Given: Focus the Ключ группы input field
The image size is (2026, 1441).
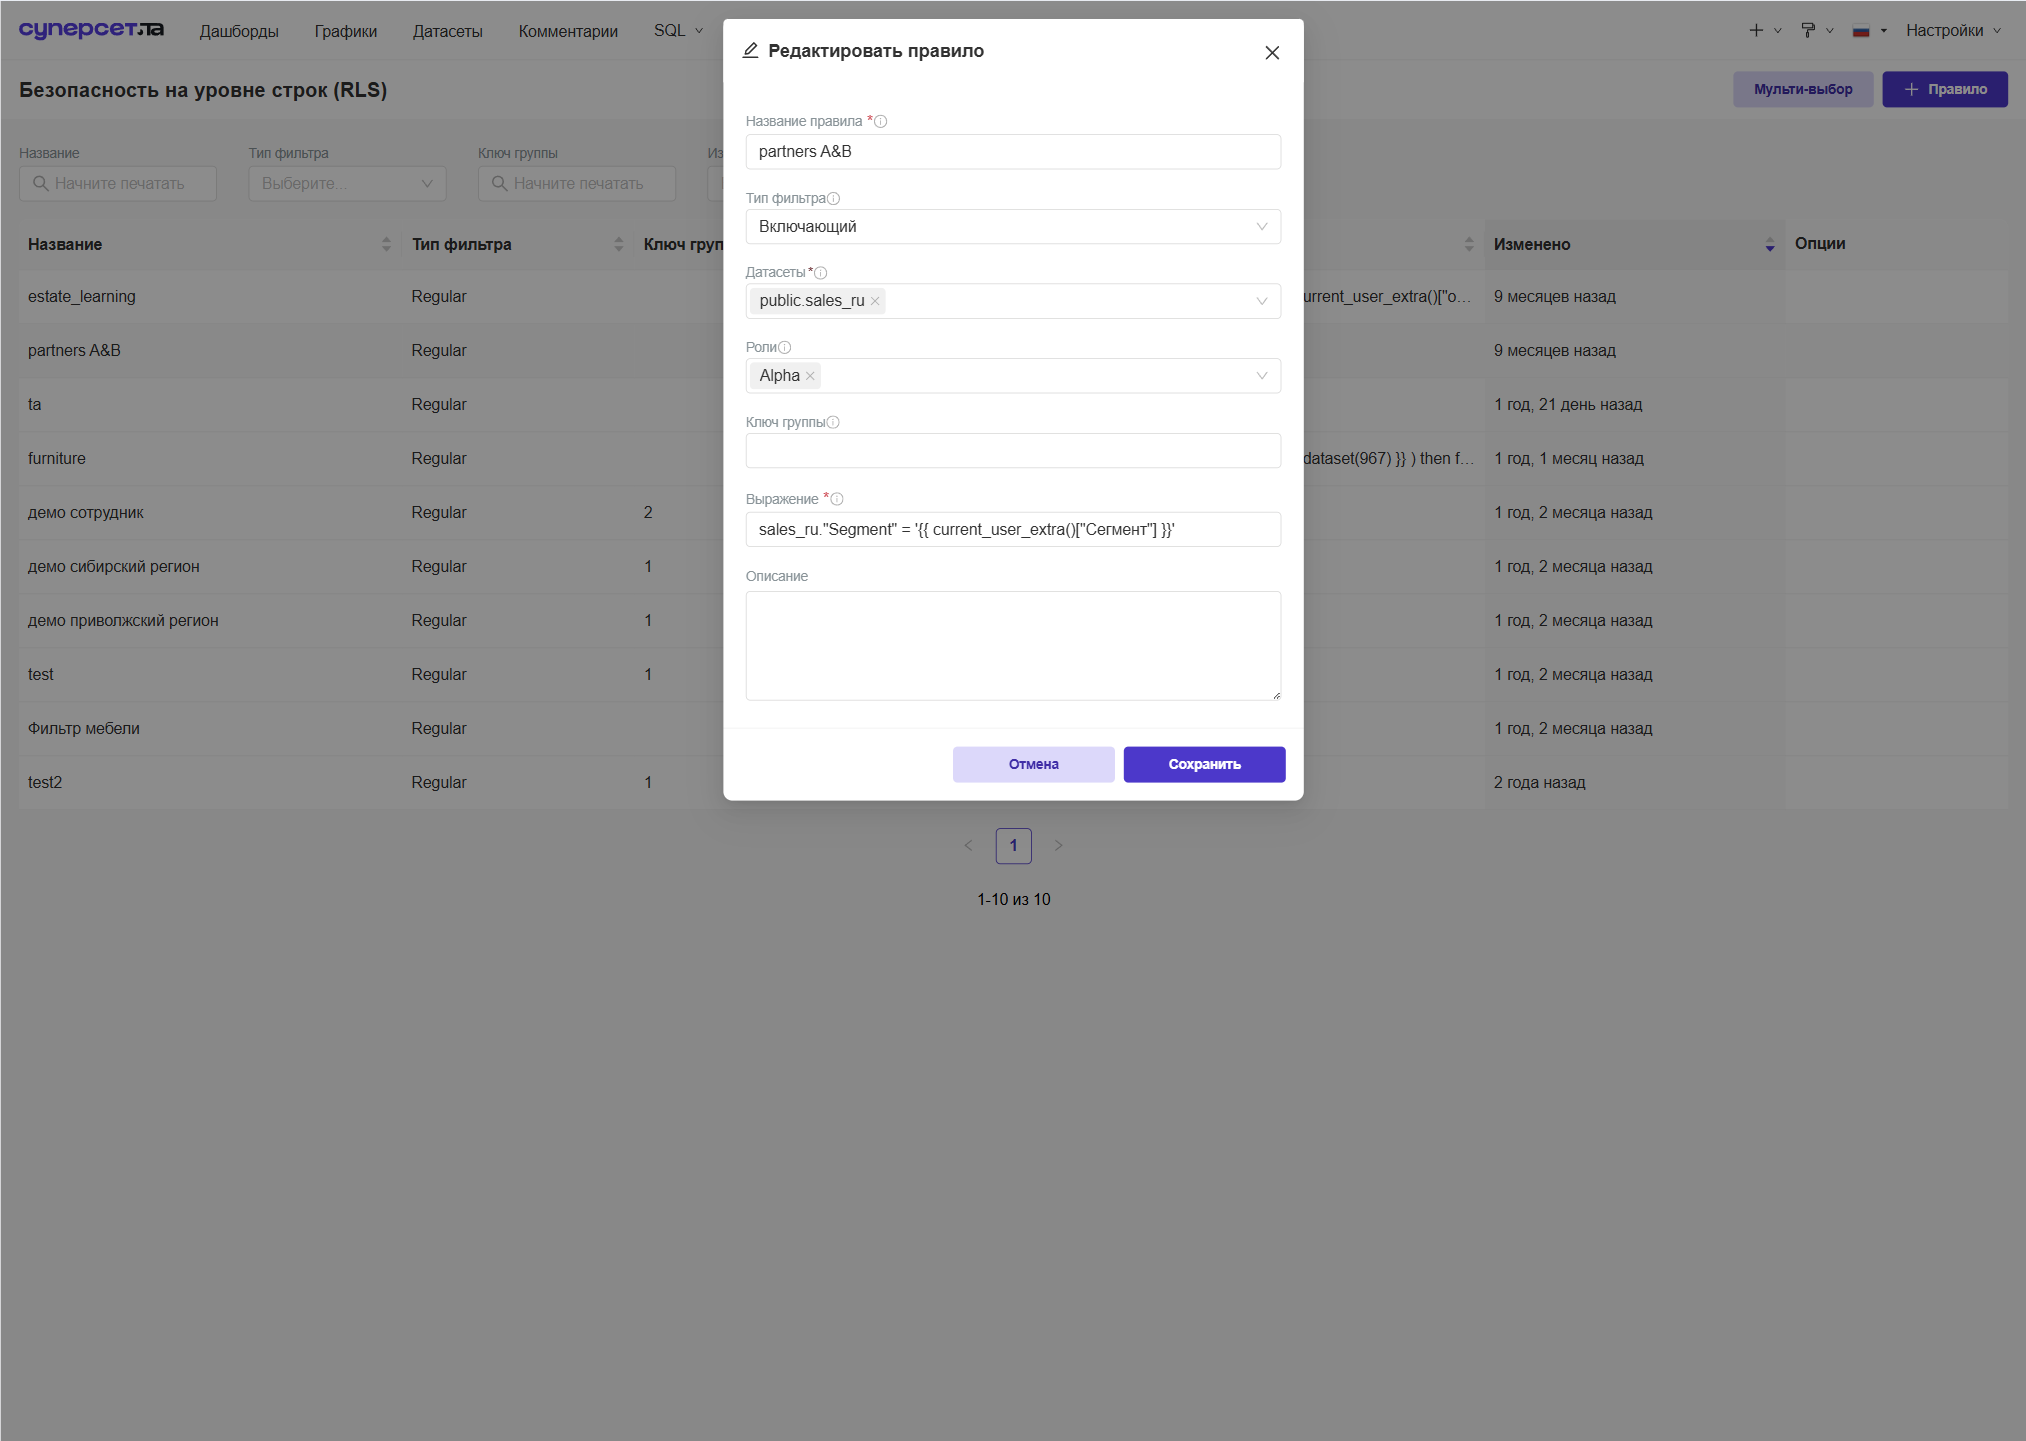Looking at the screenshot, I should tap(1013, 451).
